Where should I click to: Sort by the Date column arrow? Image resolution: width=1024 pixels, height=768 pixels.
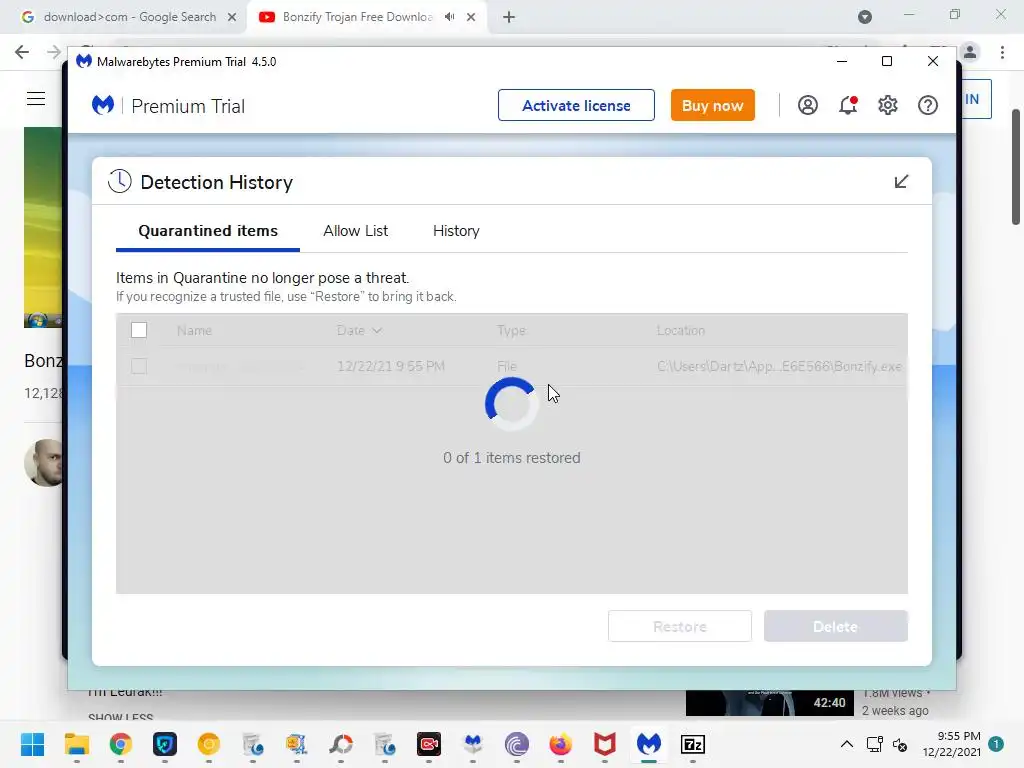pyautogui.click(x=377, y=330)
